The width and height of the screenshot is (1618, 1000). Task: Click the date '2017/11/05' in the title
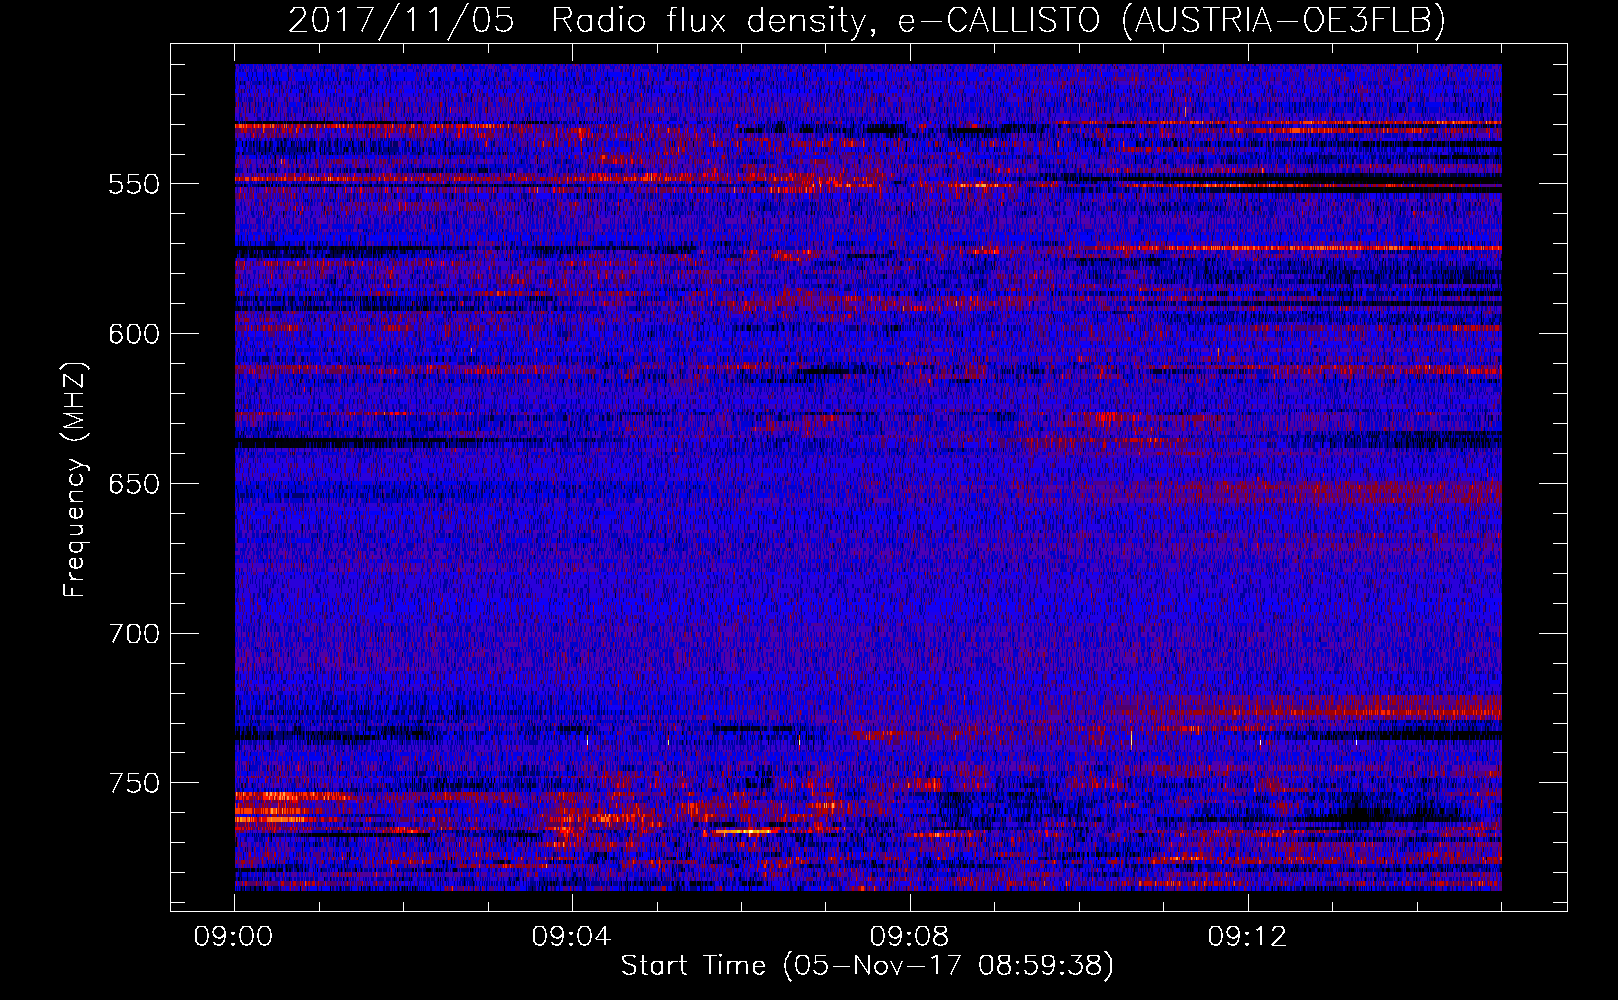click(402, 20)
